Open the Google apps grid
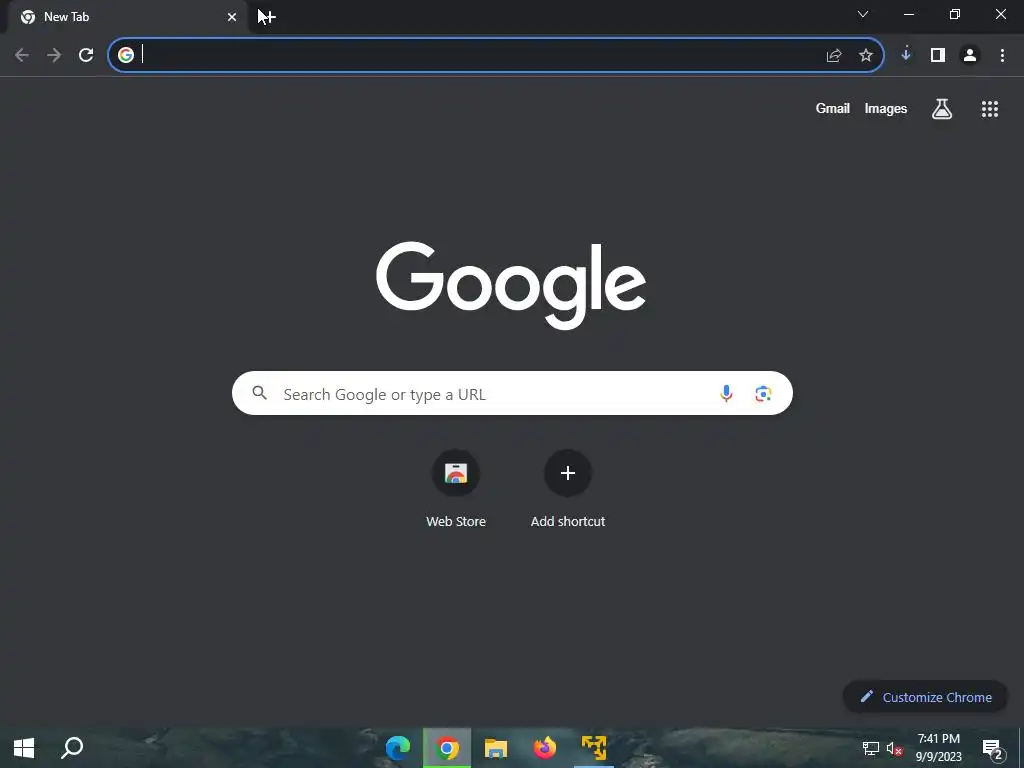Screen dimensions: 1024x768 [x=990, y=109]
